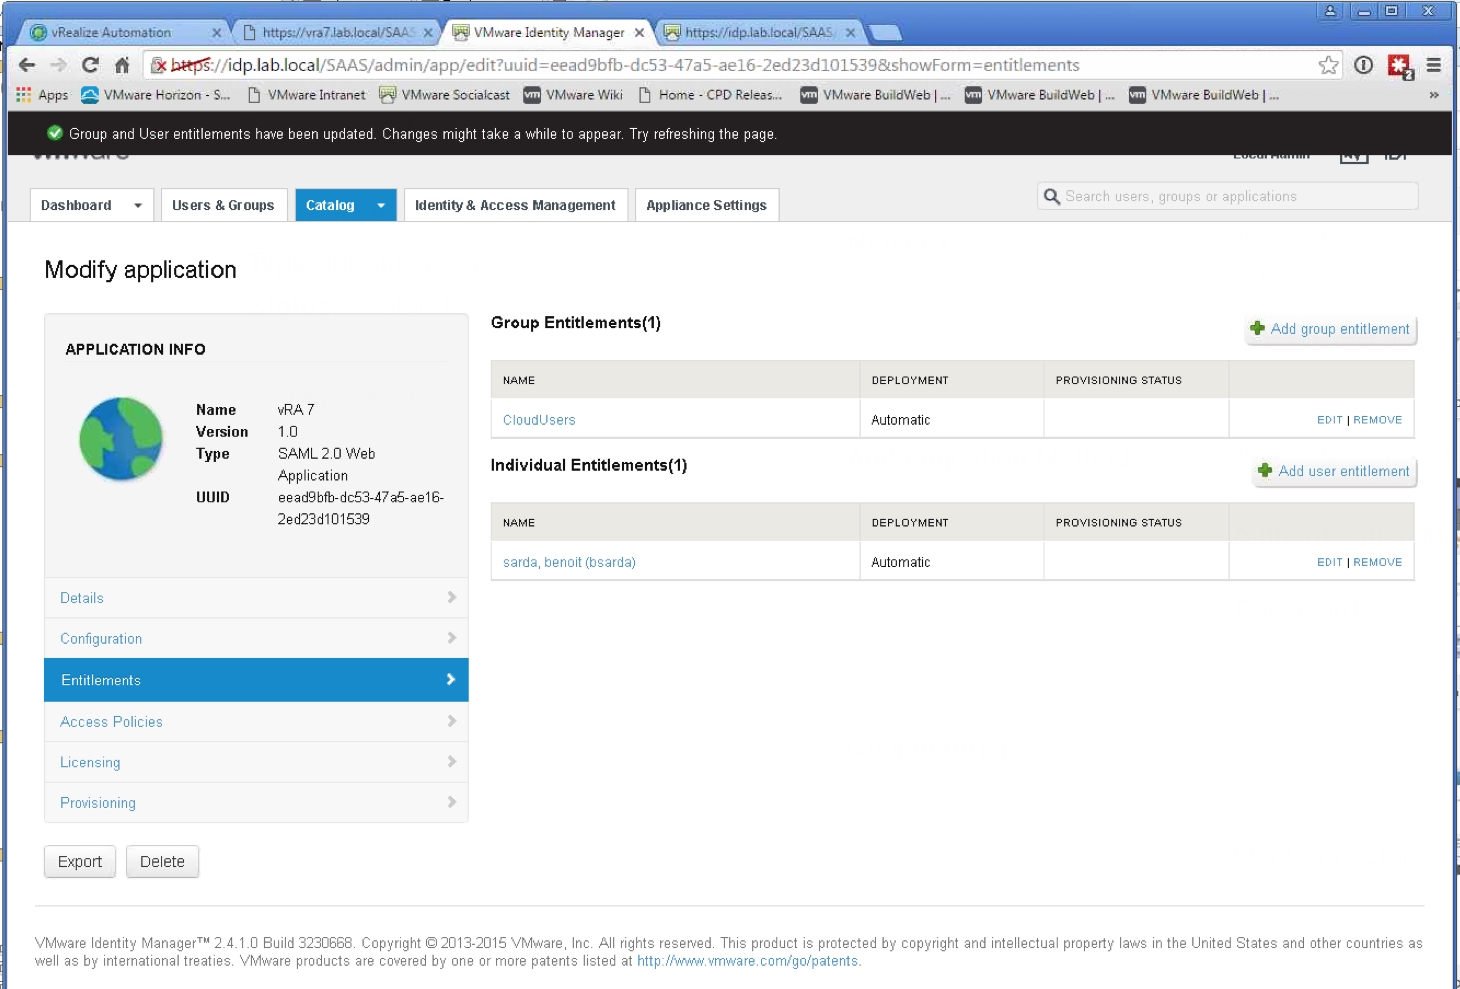
Task: Open the Chrome hamburger menu
Action: click(x=1433, y=65)
